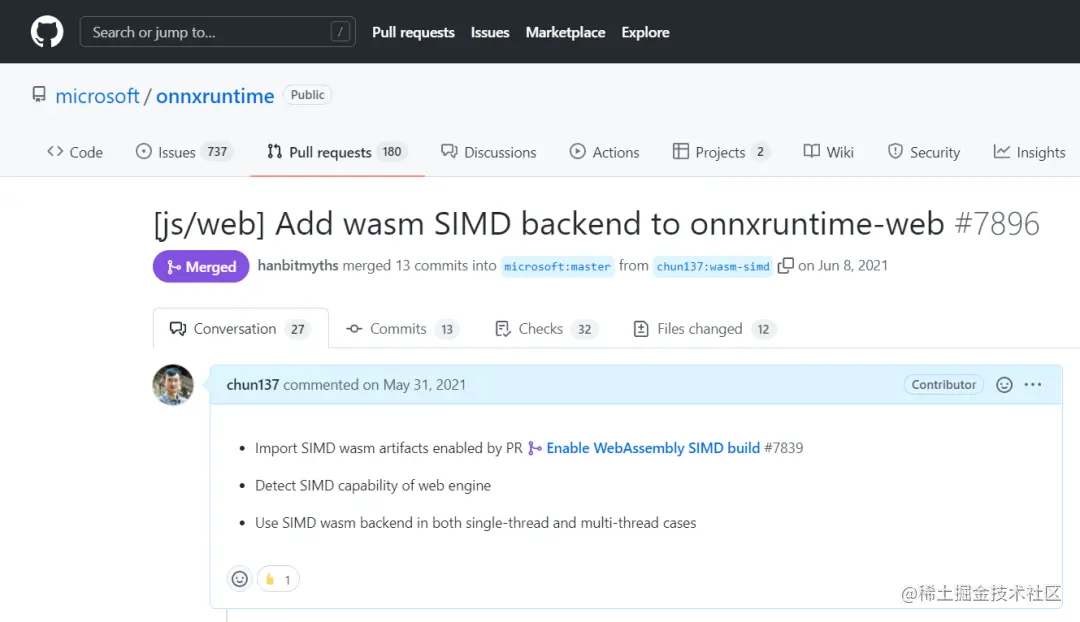Select the Conversation tab
The height and width of the screenshot is (622, 1080).
coord(240,329)
